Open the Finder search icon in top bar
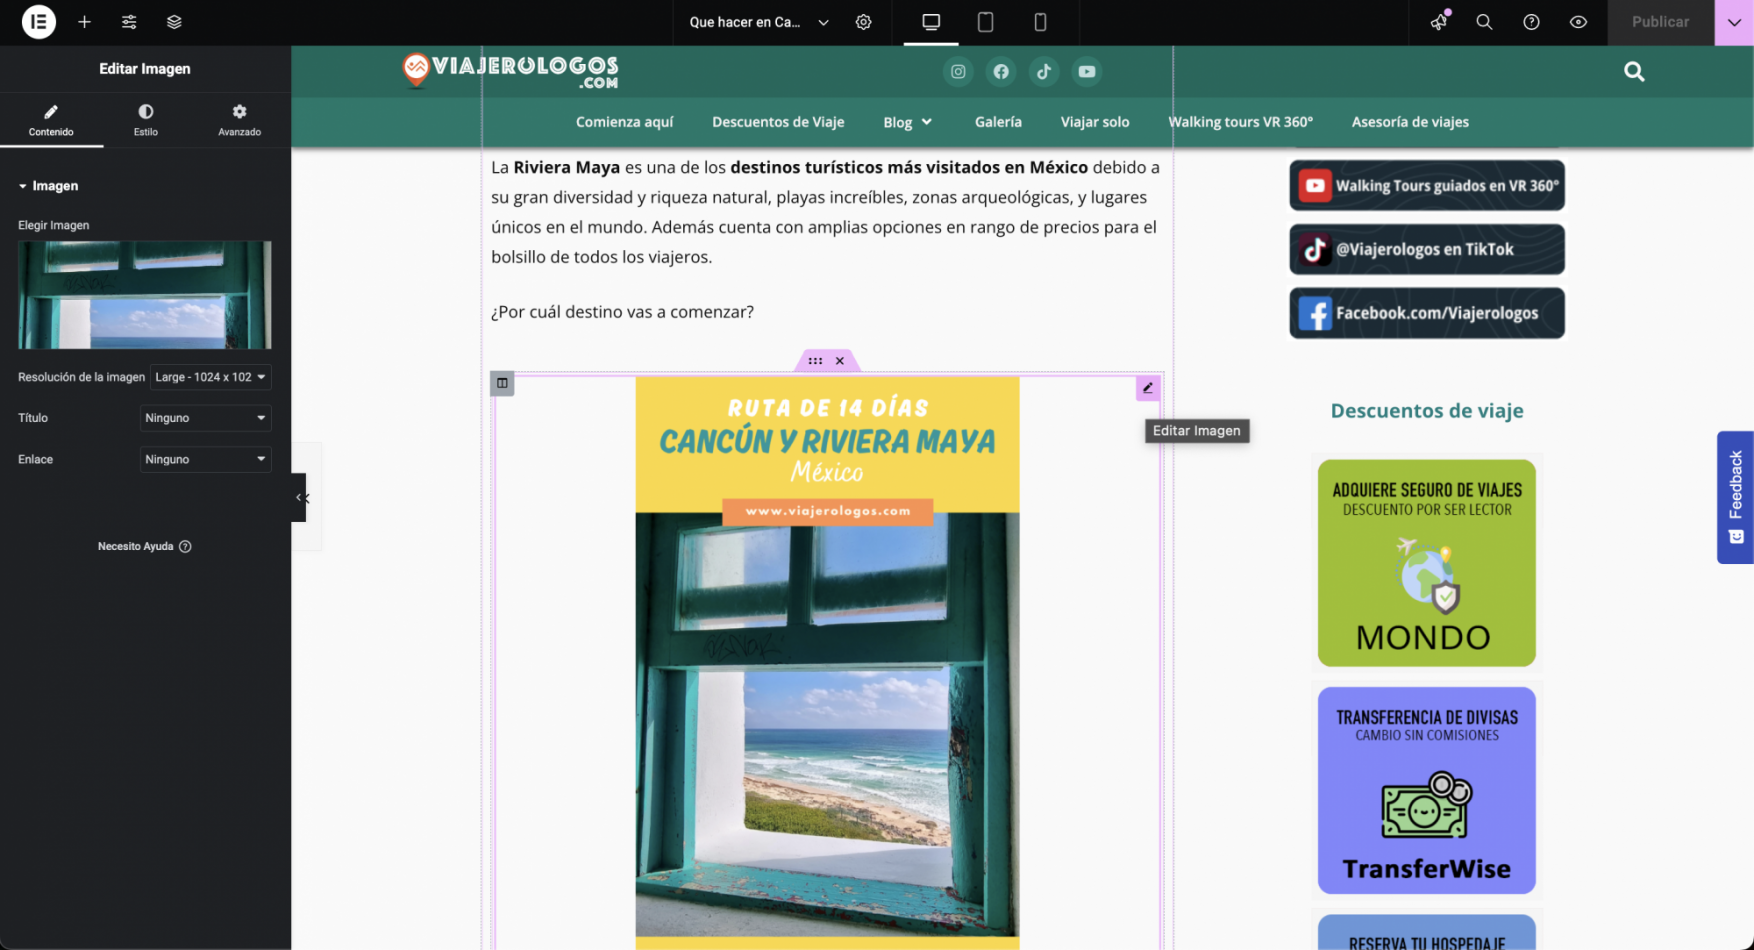The height and width of the screenshot is (950, 1754). point(1484,22)
